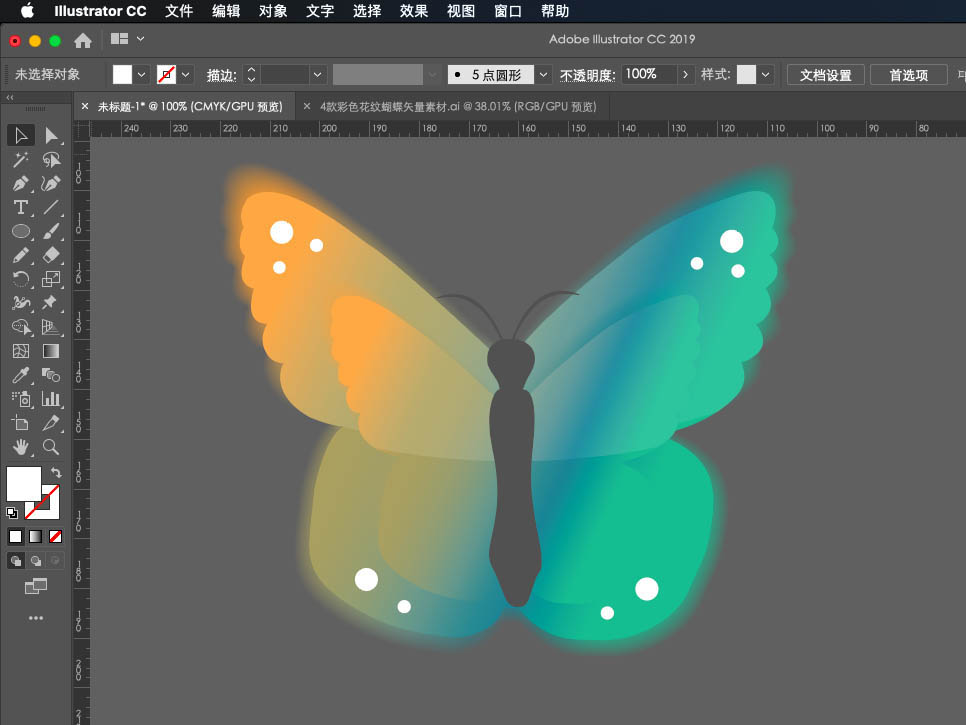Image resolution: width=966 pixels, height=725 pixels.
Task: Select the Perspective Grid tool
Action: pos(51,326)
